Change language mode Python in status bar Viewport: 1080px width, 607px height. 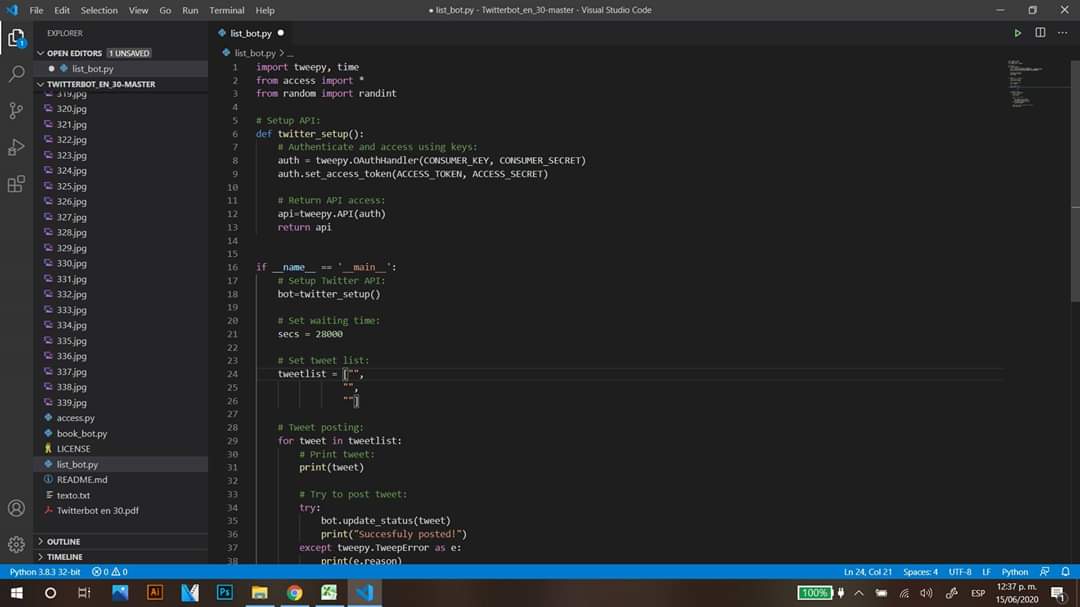click(x=1015, y=572)
